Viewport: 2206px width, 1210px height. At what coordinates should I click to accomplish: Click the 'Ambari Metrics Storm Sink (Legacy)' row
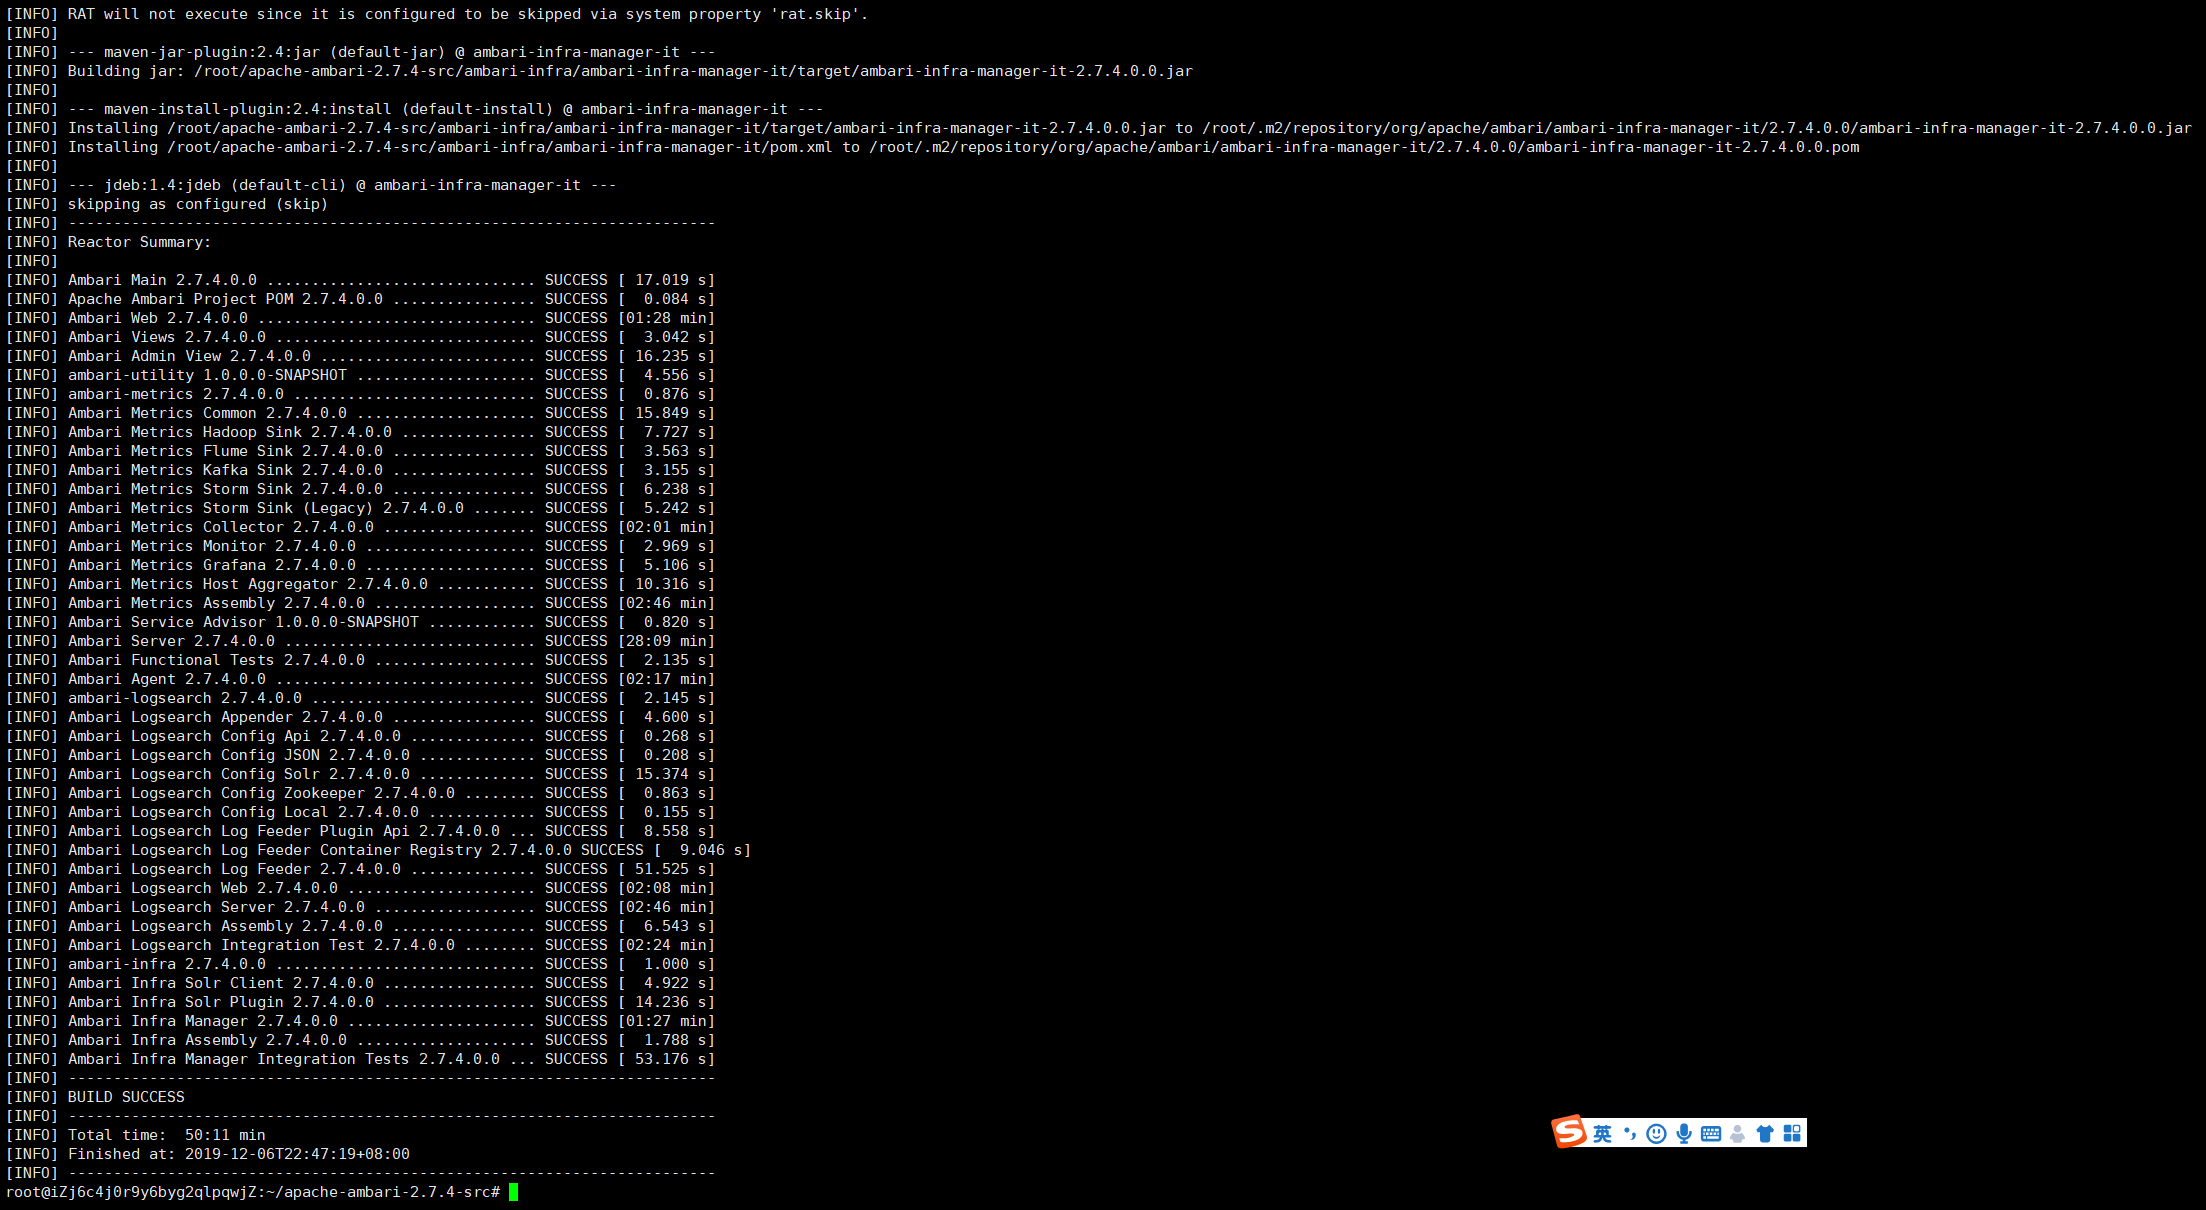360,508
